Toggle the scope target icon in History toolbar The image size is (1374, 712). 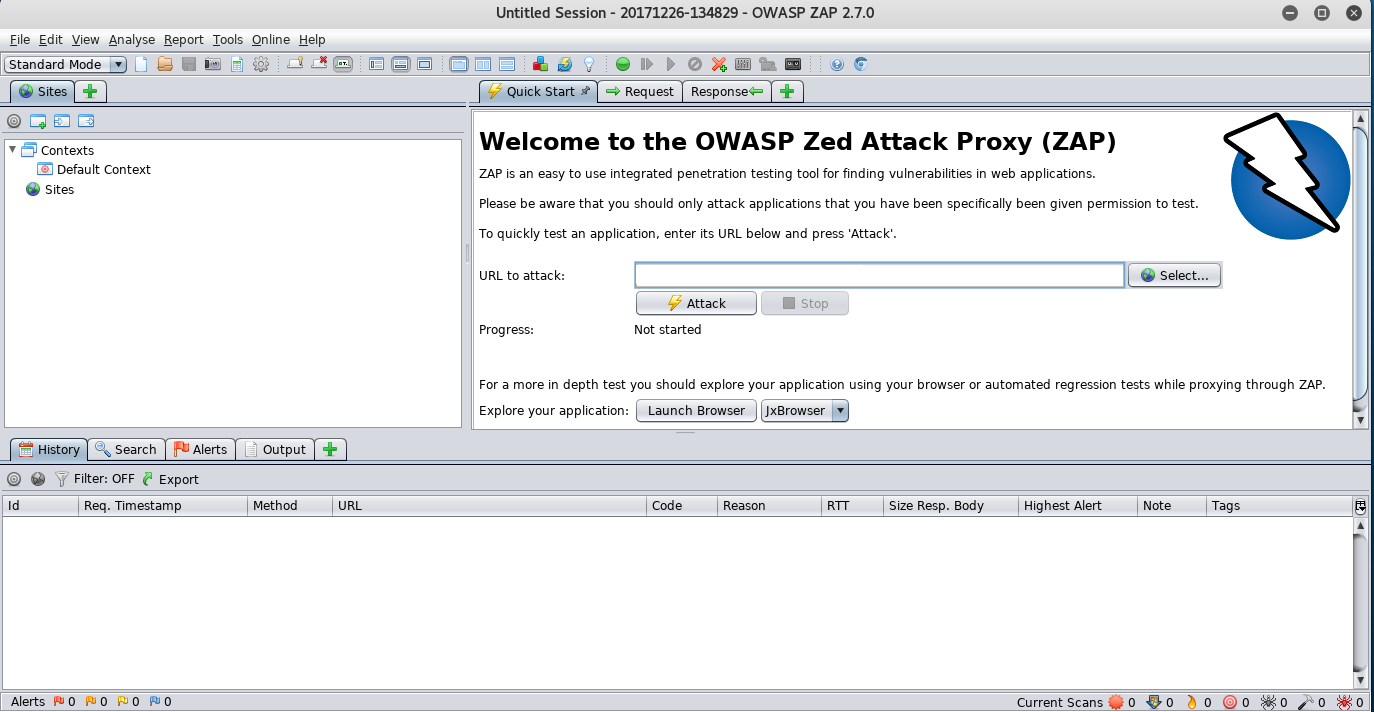click(x=14, y=479)
